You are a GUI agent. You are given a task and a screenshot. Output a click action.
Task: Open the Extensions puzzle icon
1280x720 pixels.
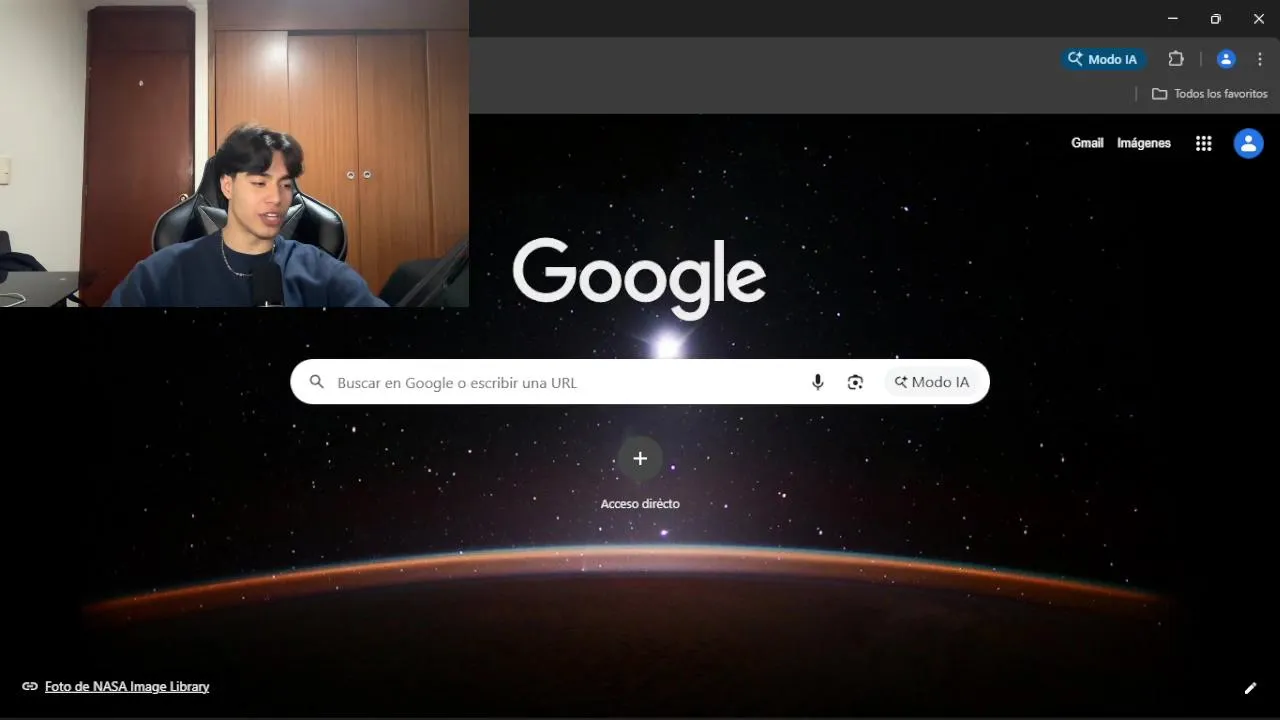(1176, 59)
